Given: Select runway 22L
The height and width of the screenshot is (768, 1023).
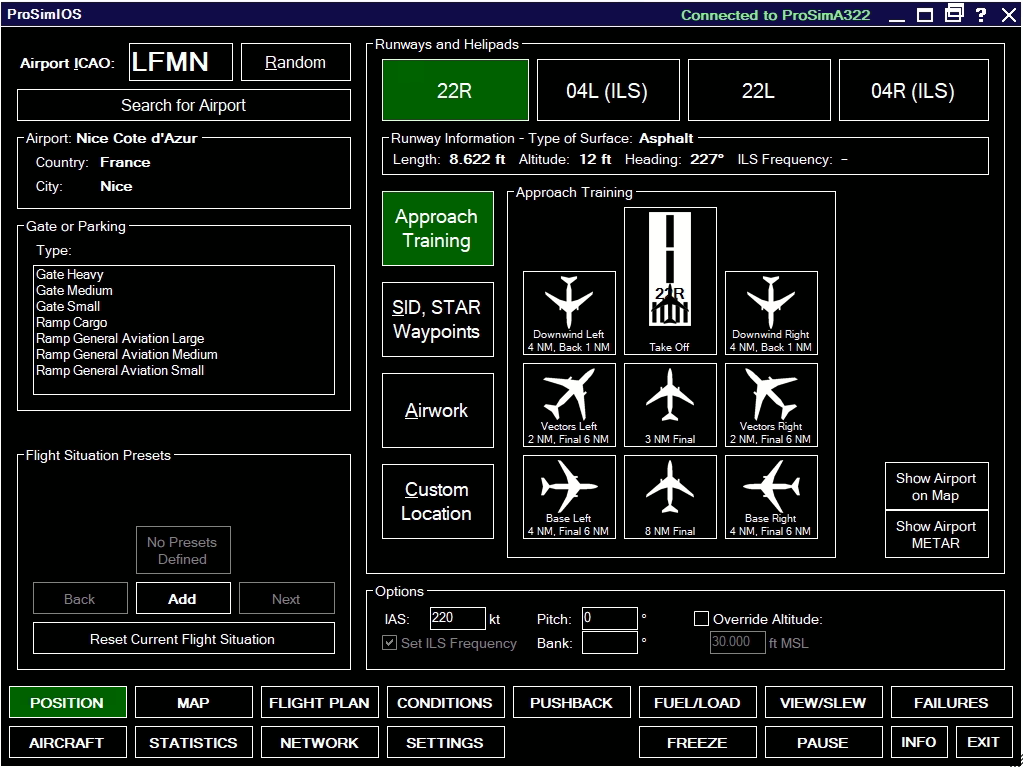Looking at the screenshot, I should pos(759,90).
